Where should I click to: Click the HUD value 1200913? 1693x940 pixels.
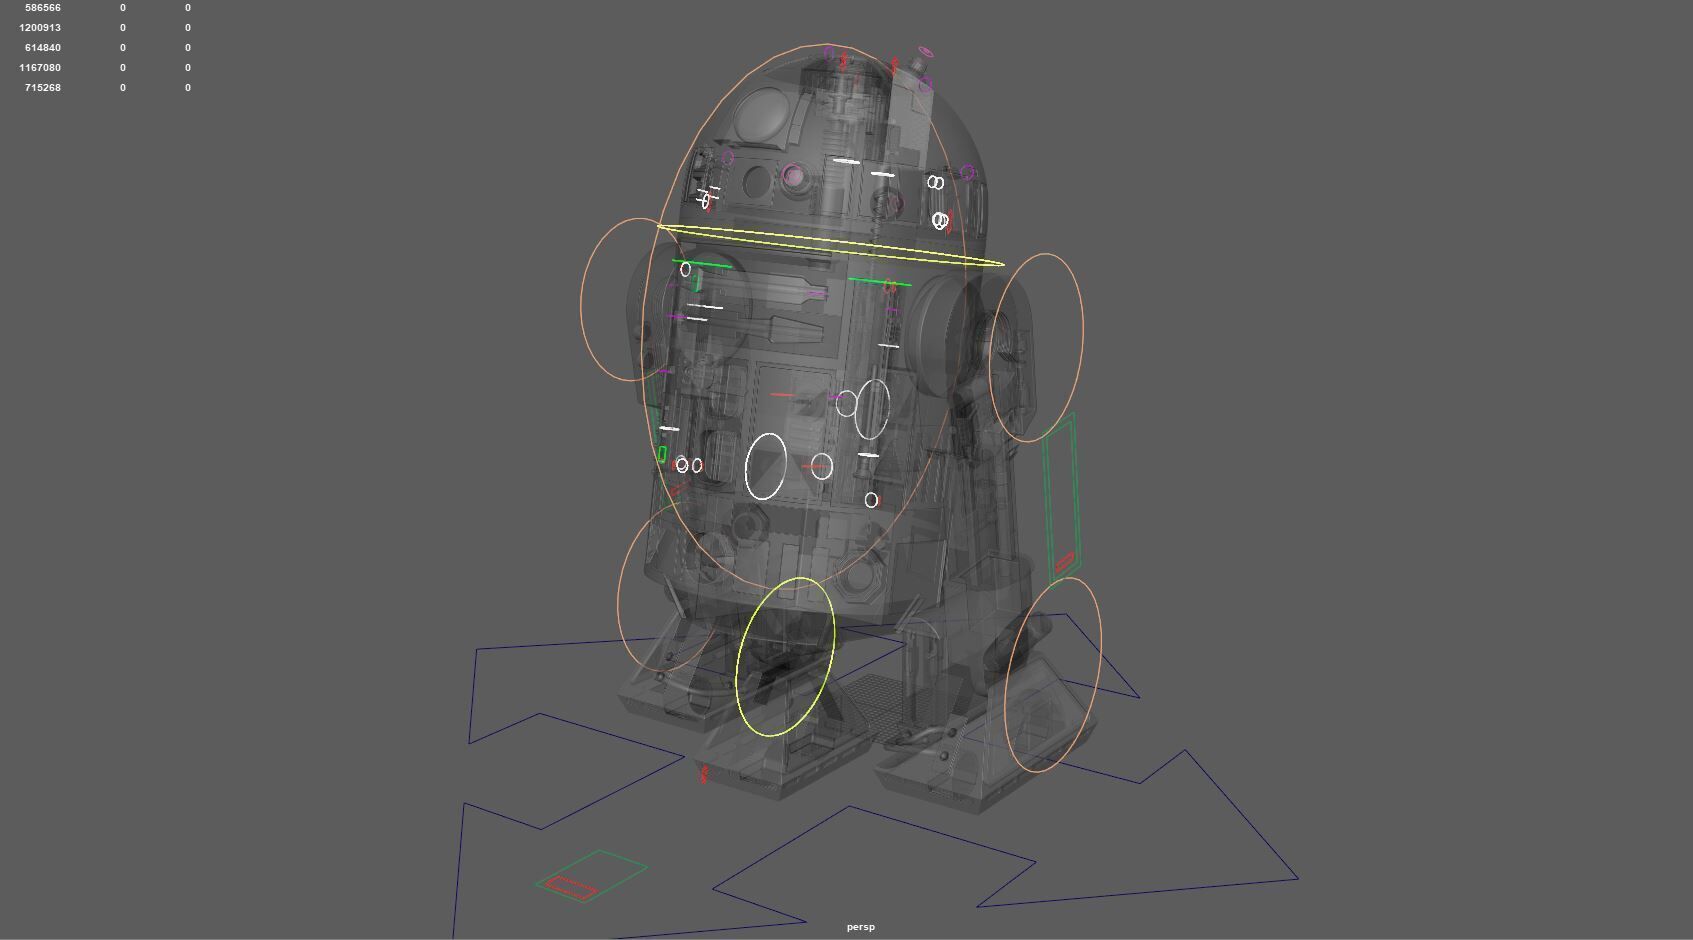(40, 28)
